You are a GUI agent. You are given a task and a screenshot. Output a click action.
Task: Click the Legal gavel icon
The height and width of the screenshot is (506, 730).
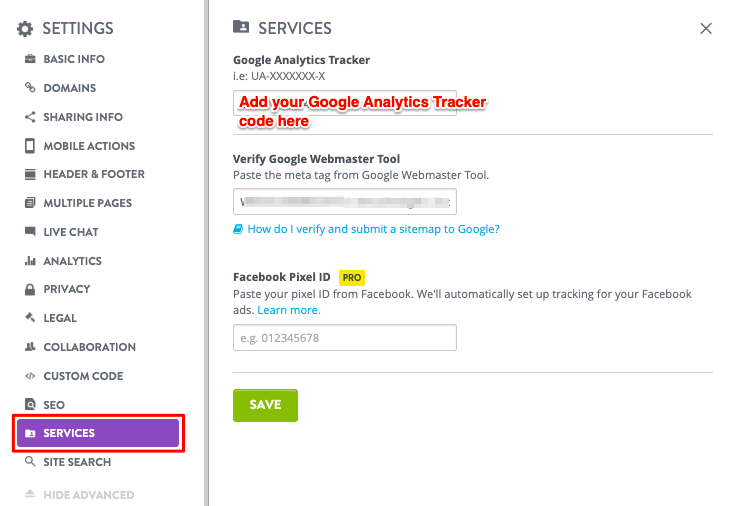30,318
